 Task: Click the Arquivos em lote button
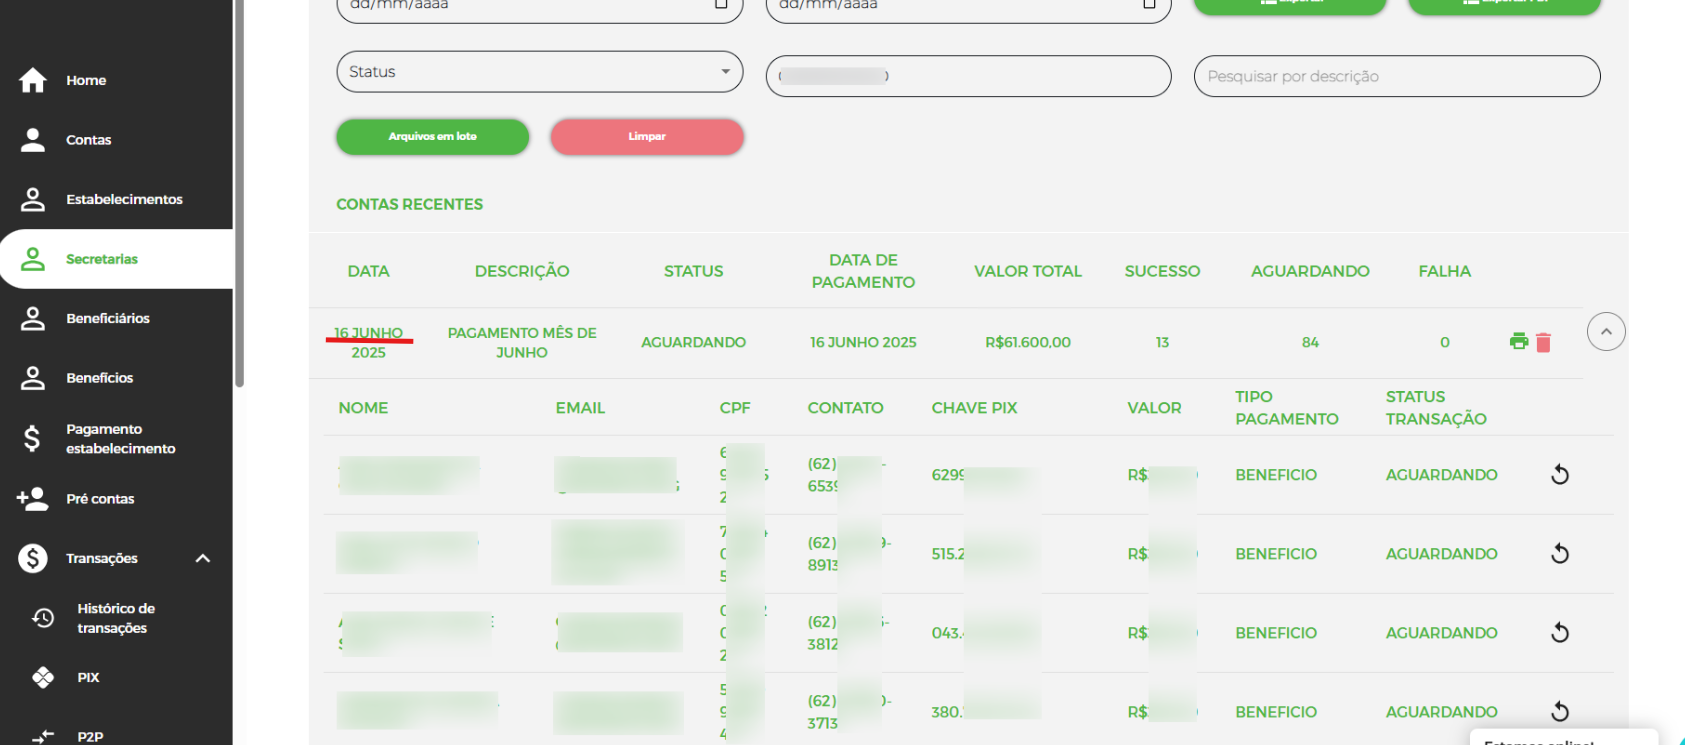click(x=432, y=137)
